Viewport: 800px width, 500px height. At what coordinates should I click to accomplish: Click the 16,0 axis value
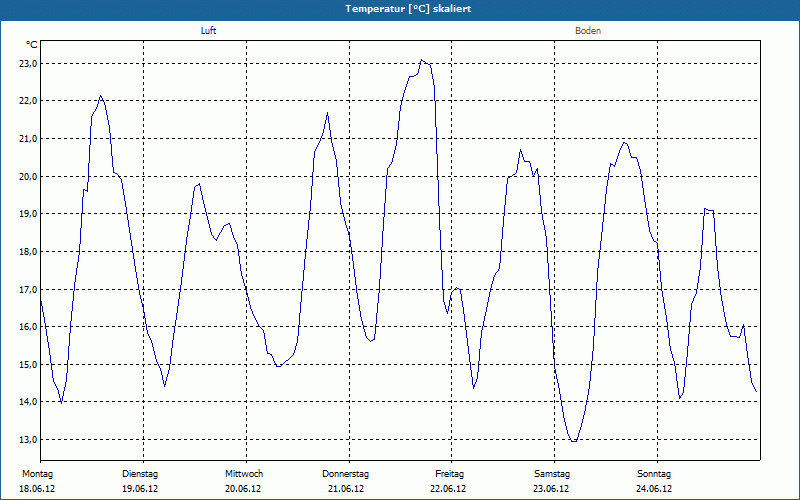click(28, 327)
